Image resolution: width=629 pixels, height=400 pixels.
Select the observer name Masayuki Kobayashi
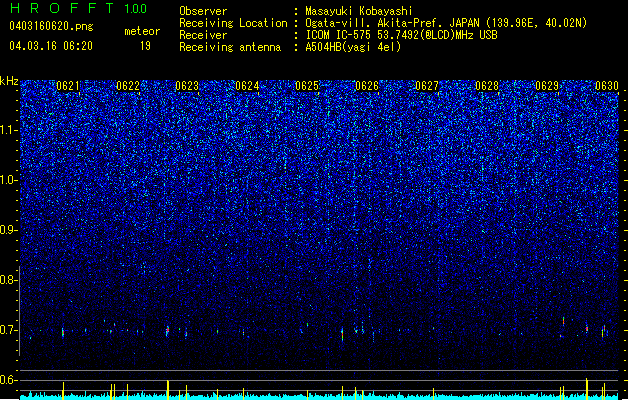(359, 11)
